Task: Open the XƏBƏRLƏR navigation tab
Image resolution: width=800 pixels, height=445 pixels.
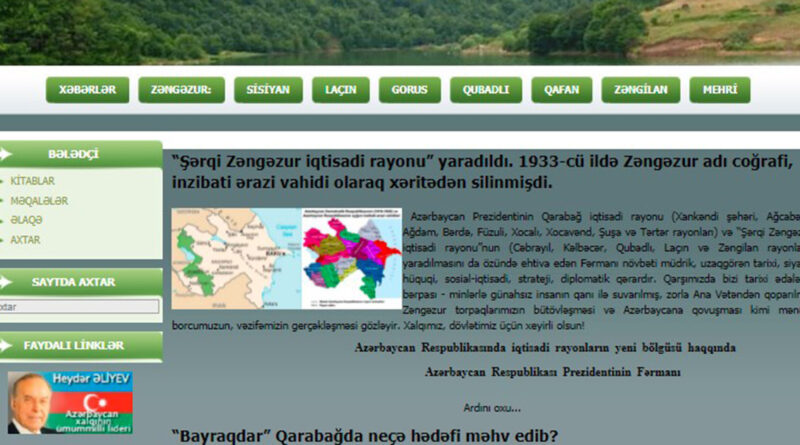Action: (x=87, y=90)
